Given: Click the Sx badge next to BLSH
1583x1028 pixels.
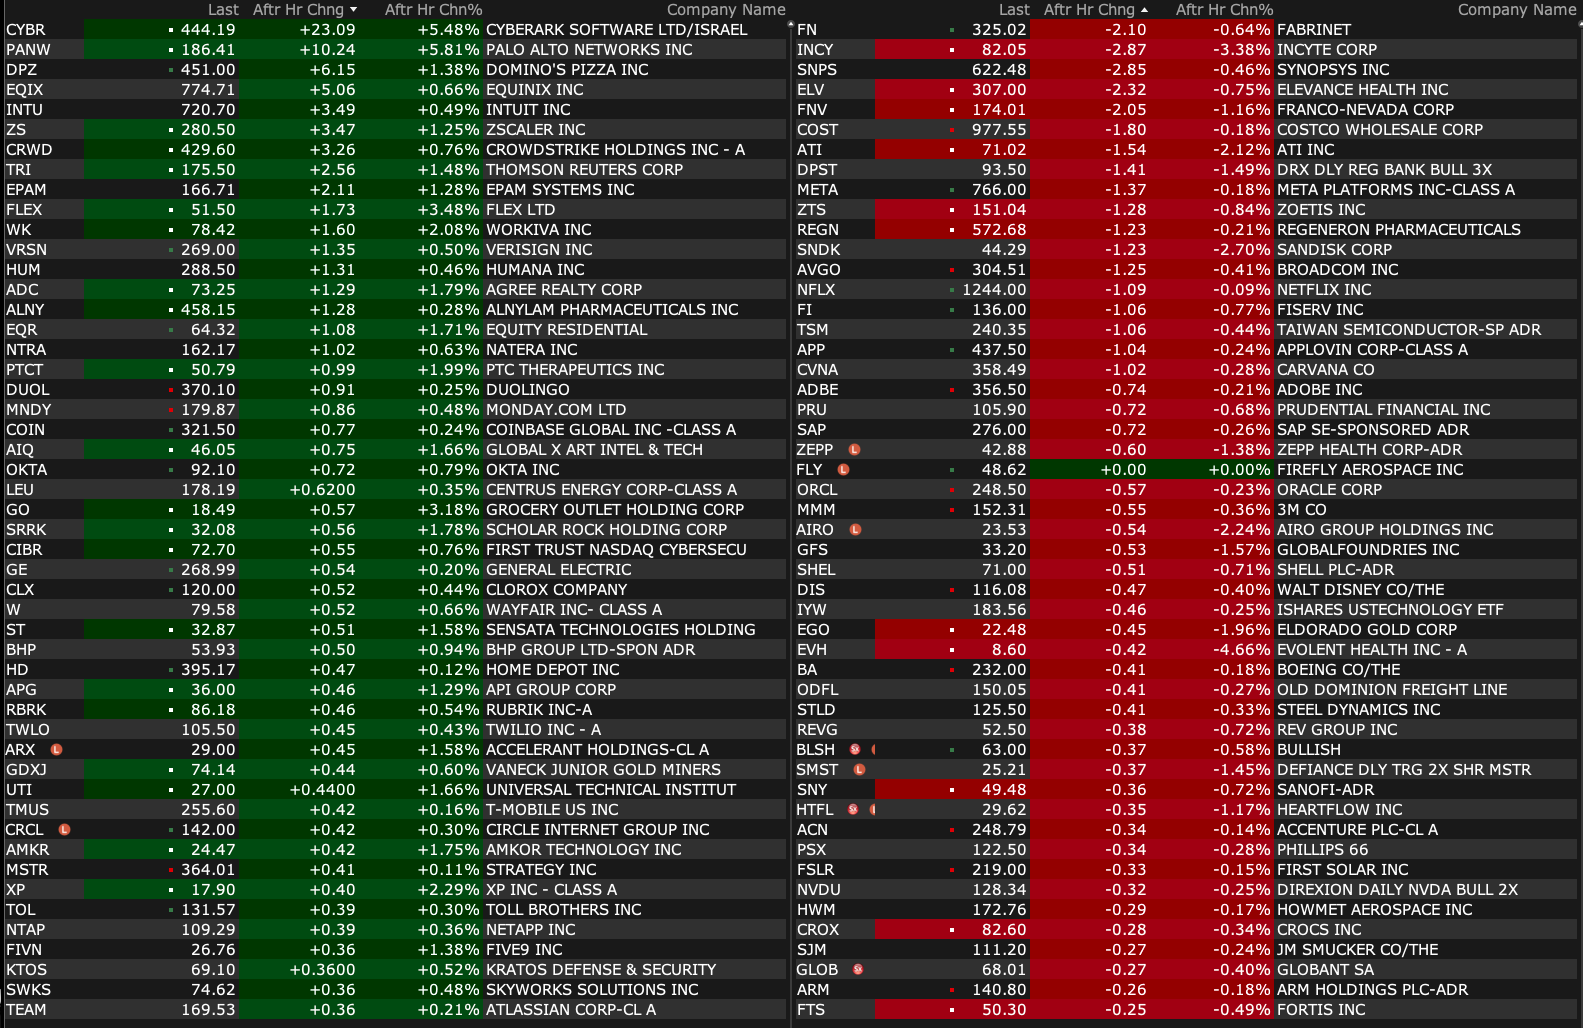Looking at the screenshot, I should point(855,750).
